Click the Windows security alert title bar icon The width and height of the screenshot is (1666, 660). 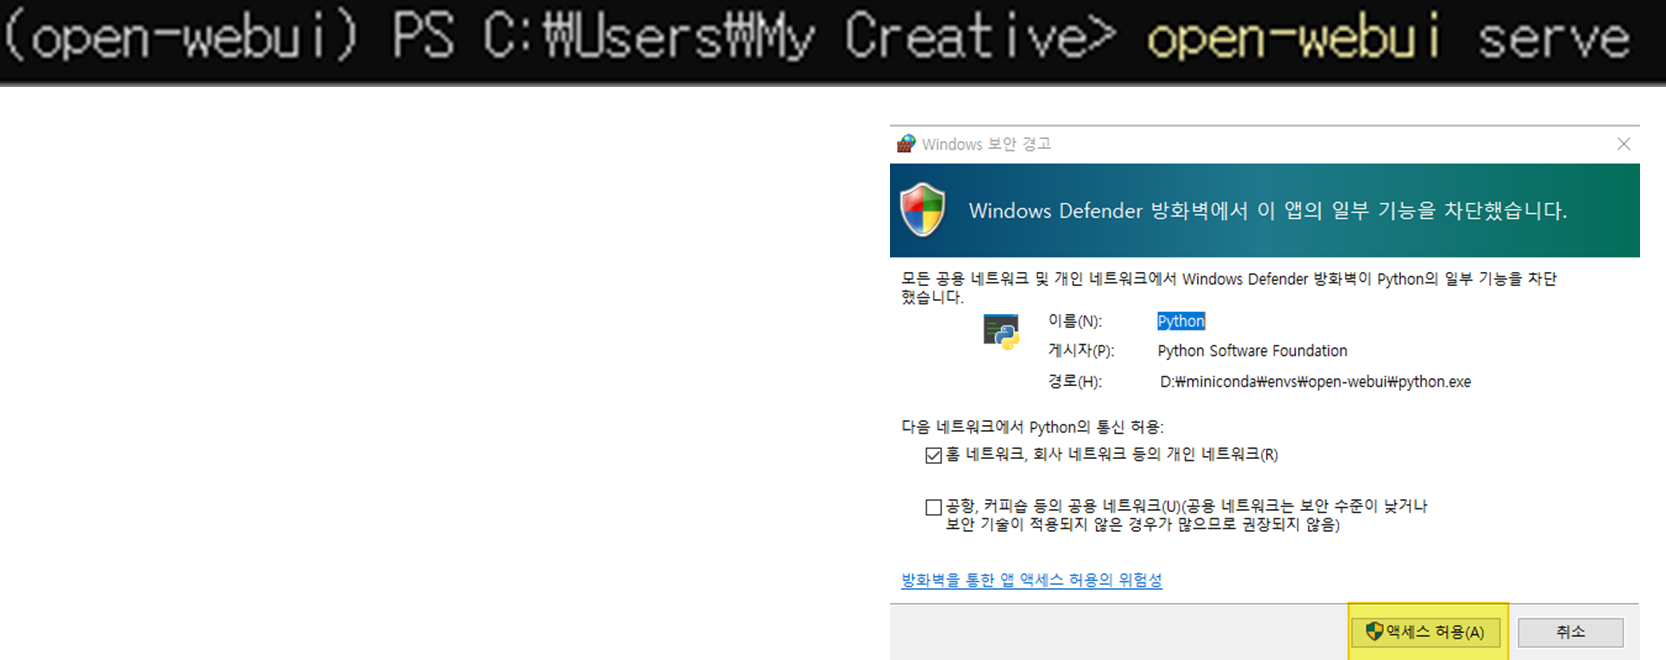click(906, 144)
